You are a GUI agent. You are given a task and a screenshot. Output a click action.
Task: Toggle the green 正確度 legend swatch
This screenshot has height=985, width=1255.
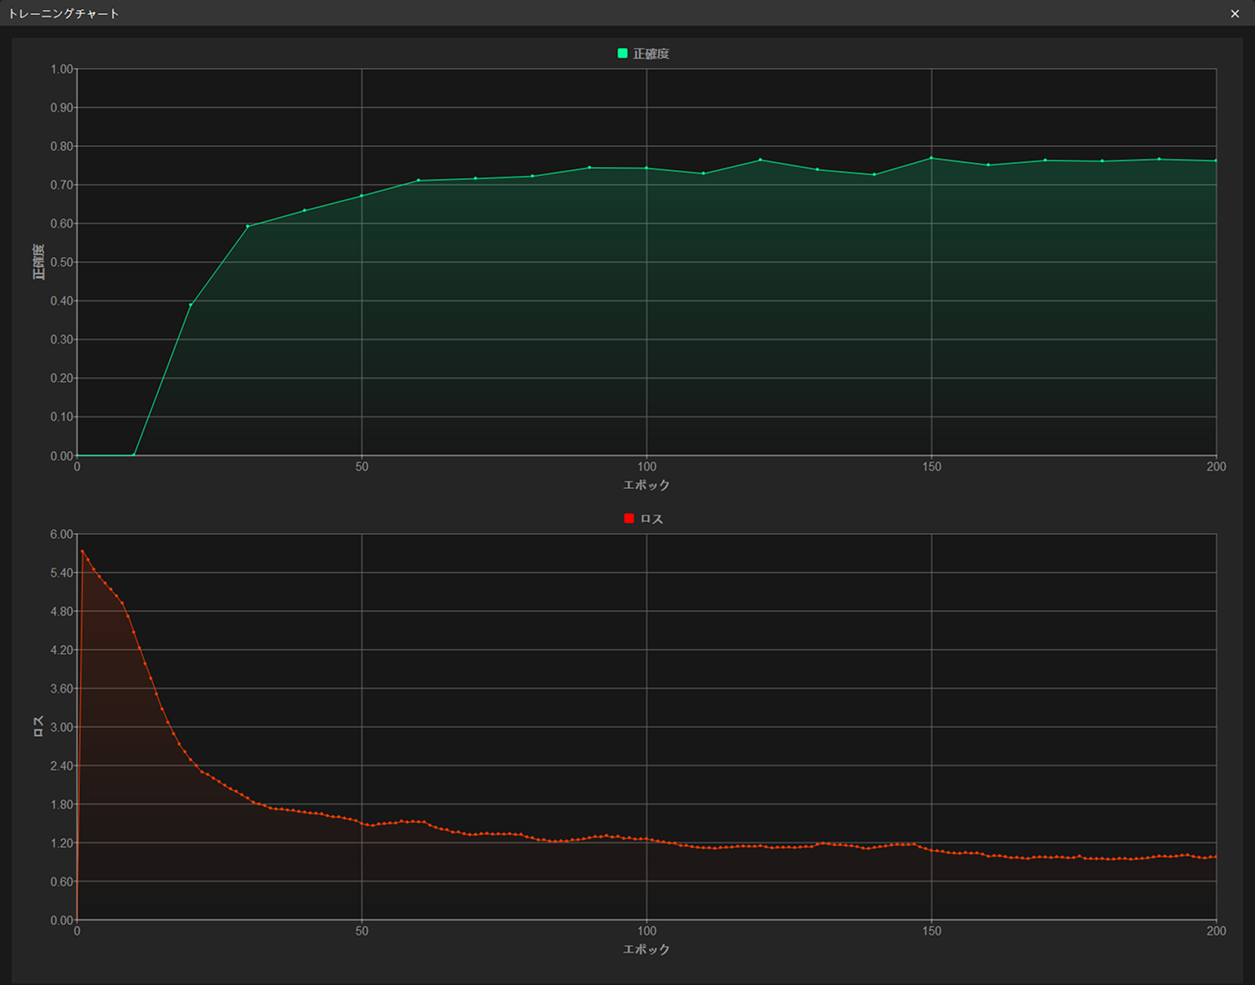point(623,53)
